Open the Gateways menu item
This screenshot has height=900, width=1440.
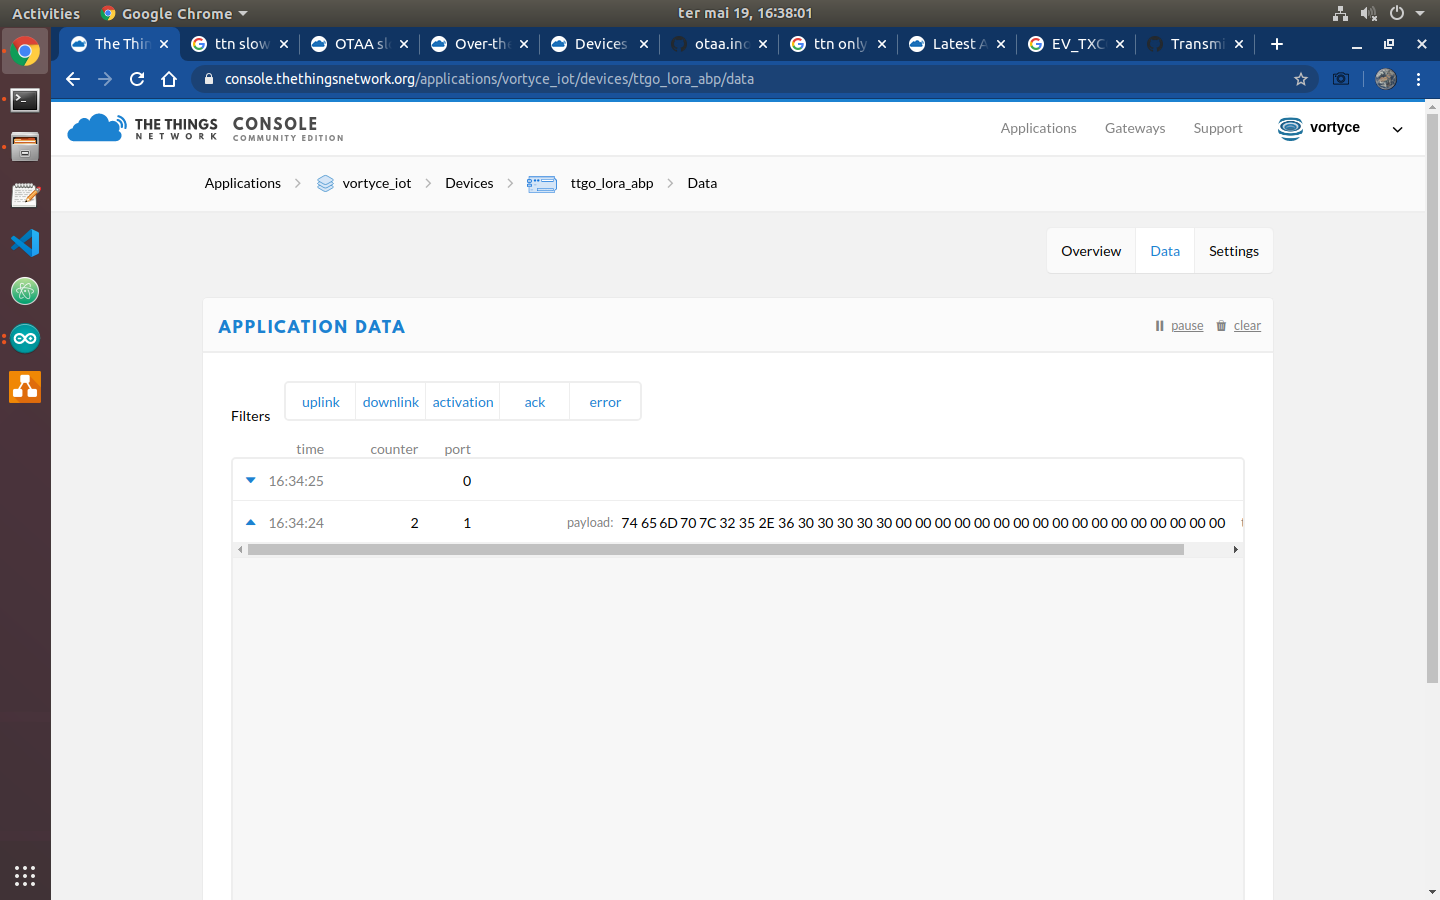coord(1135,128)
